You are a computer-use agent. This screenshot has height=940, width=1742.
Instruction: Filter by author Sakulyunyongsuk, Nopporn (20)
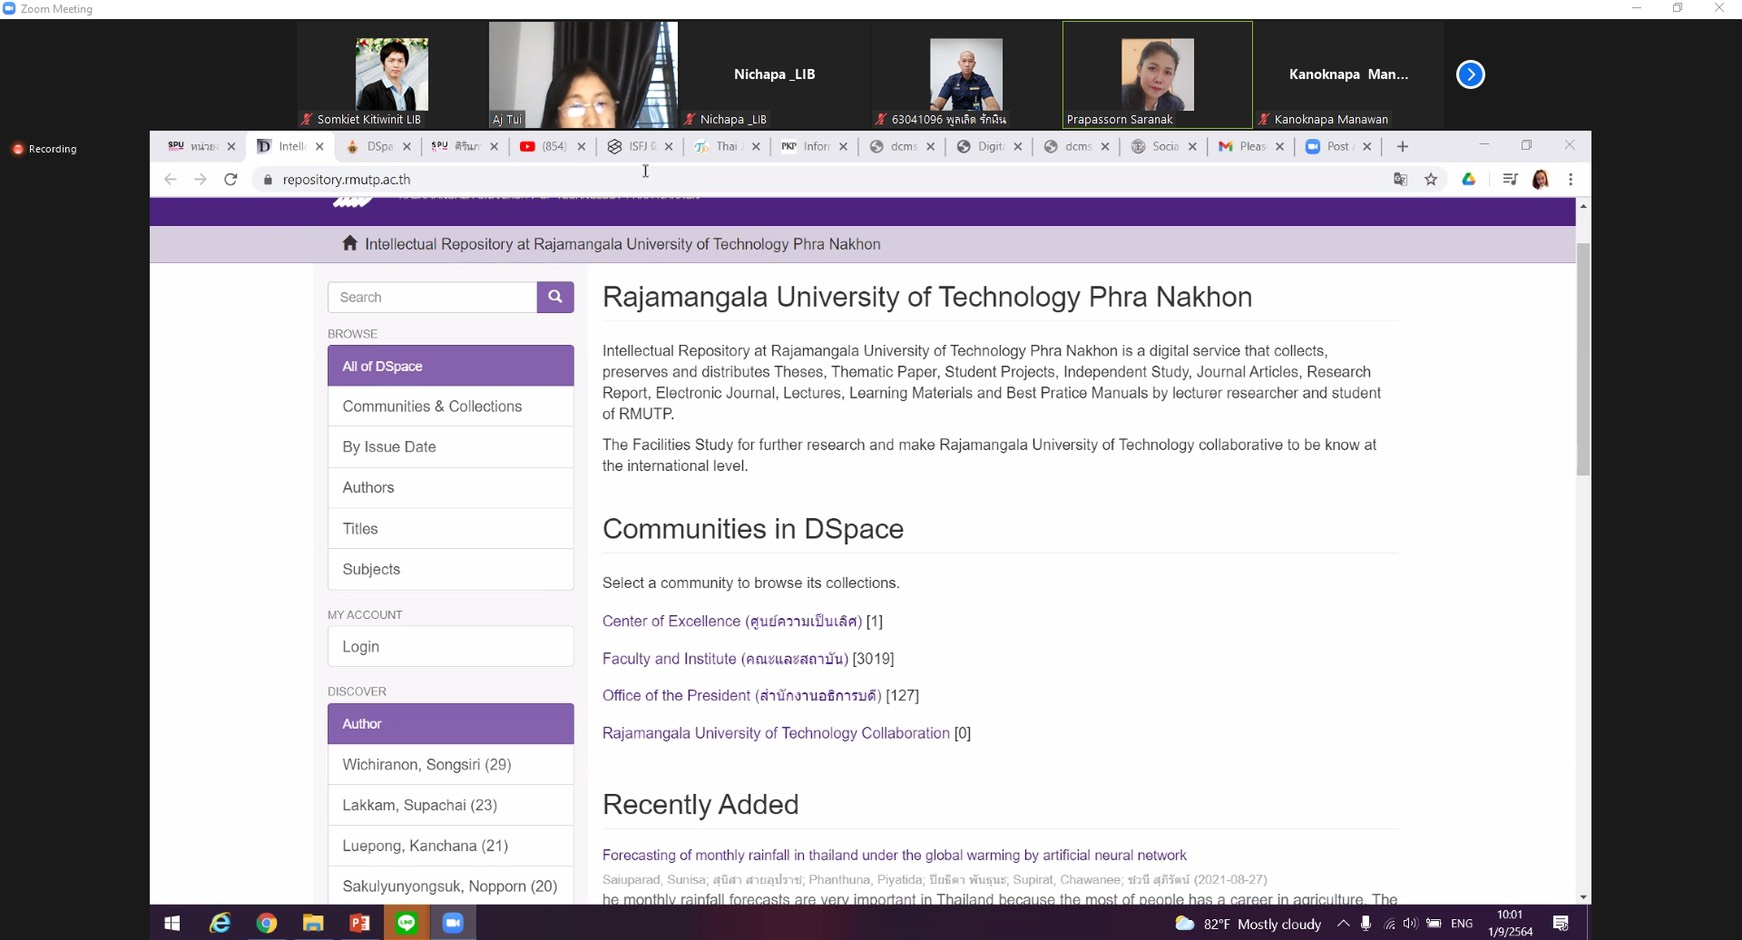tap(451, 886)
